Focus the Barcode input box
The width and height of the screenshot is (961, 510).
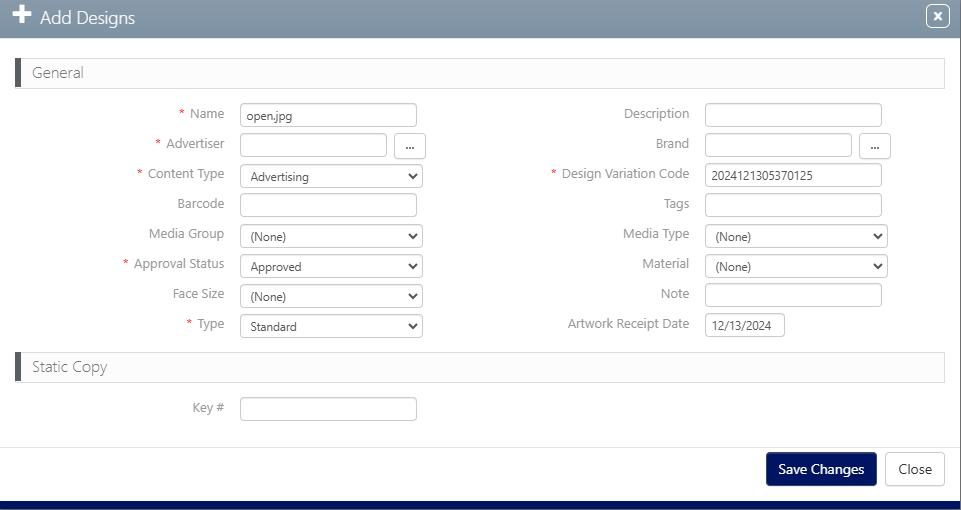tap(328, 206)
